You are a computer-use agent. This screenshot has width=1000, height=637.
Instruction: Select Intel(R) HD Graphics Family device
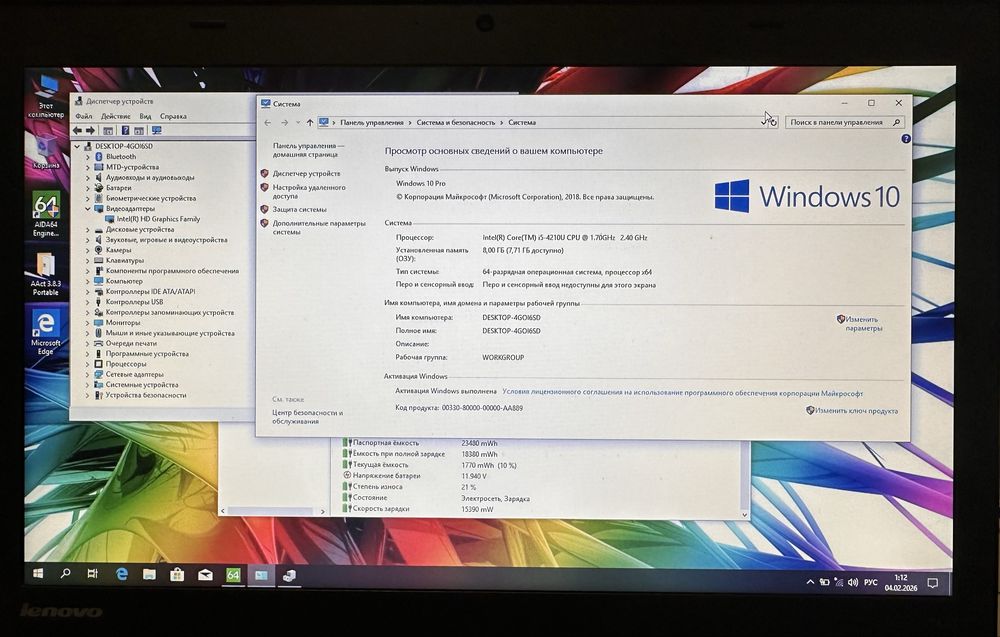[x=158, y=219]
